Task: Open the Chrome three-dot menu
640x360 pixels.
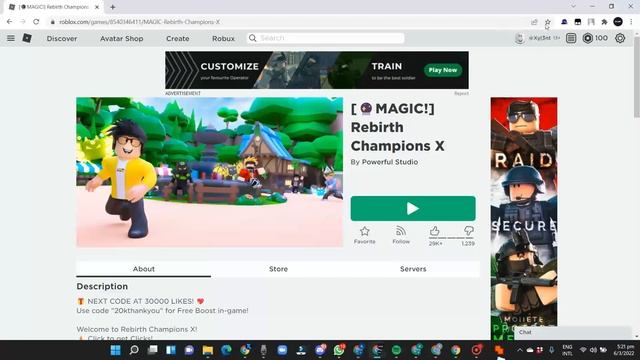Action: coord(631,22)
